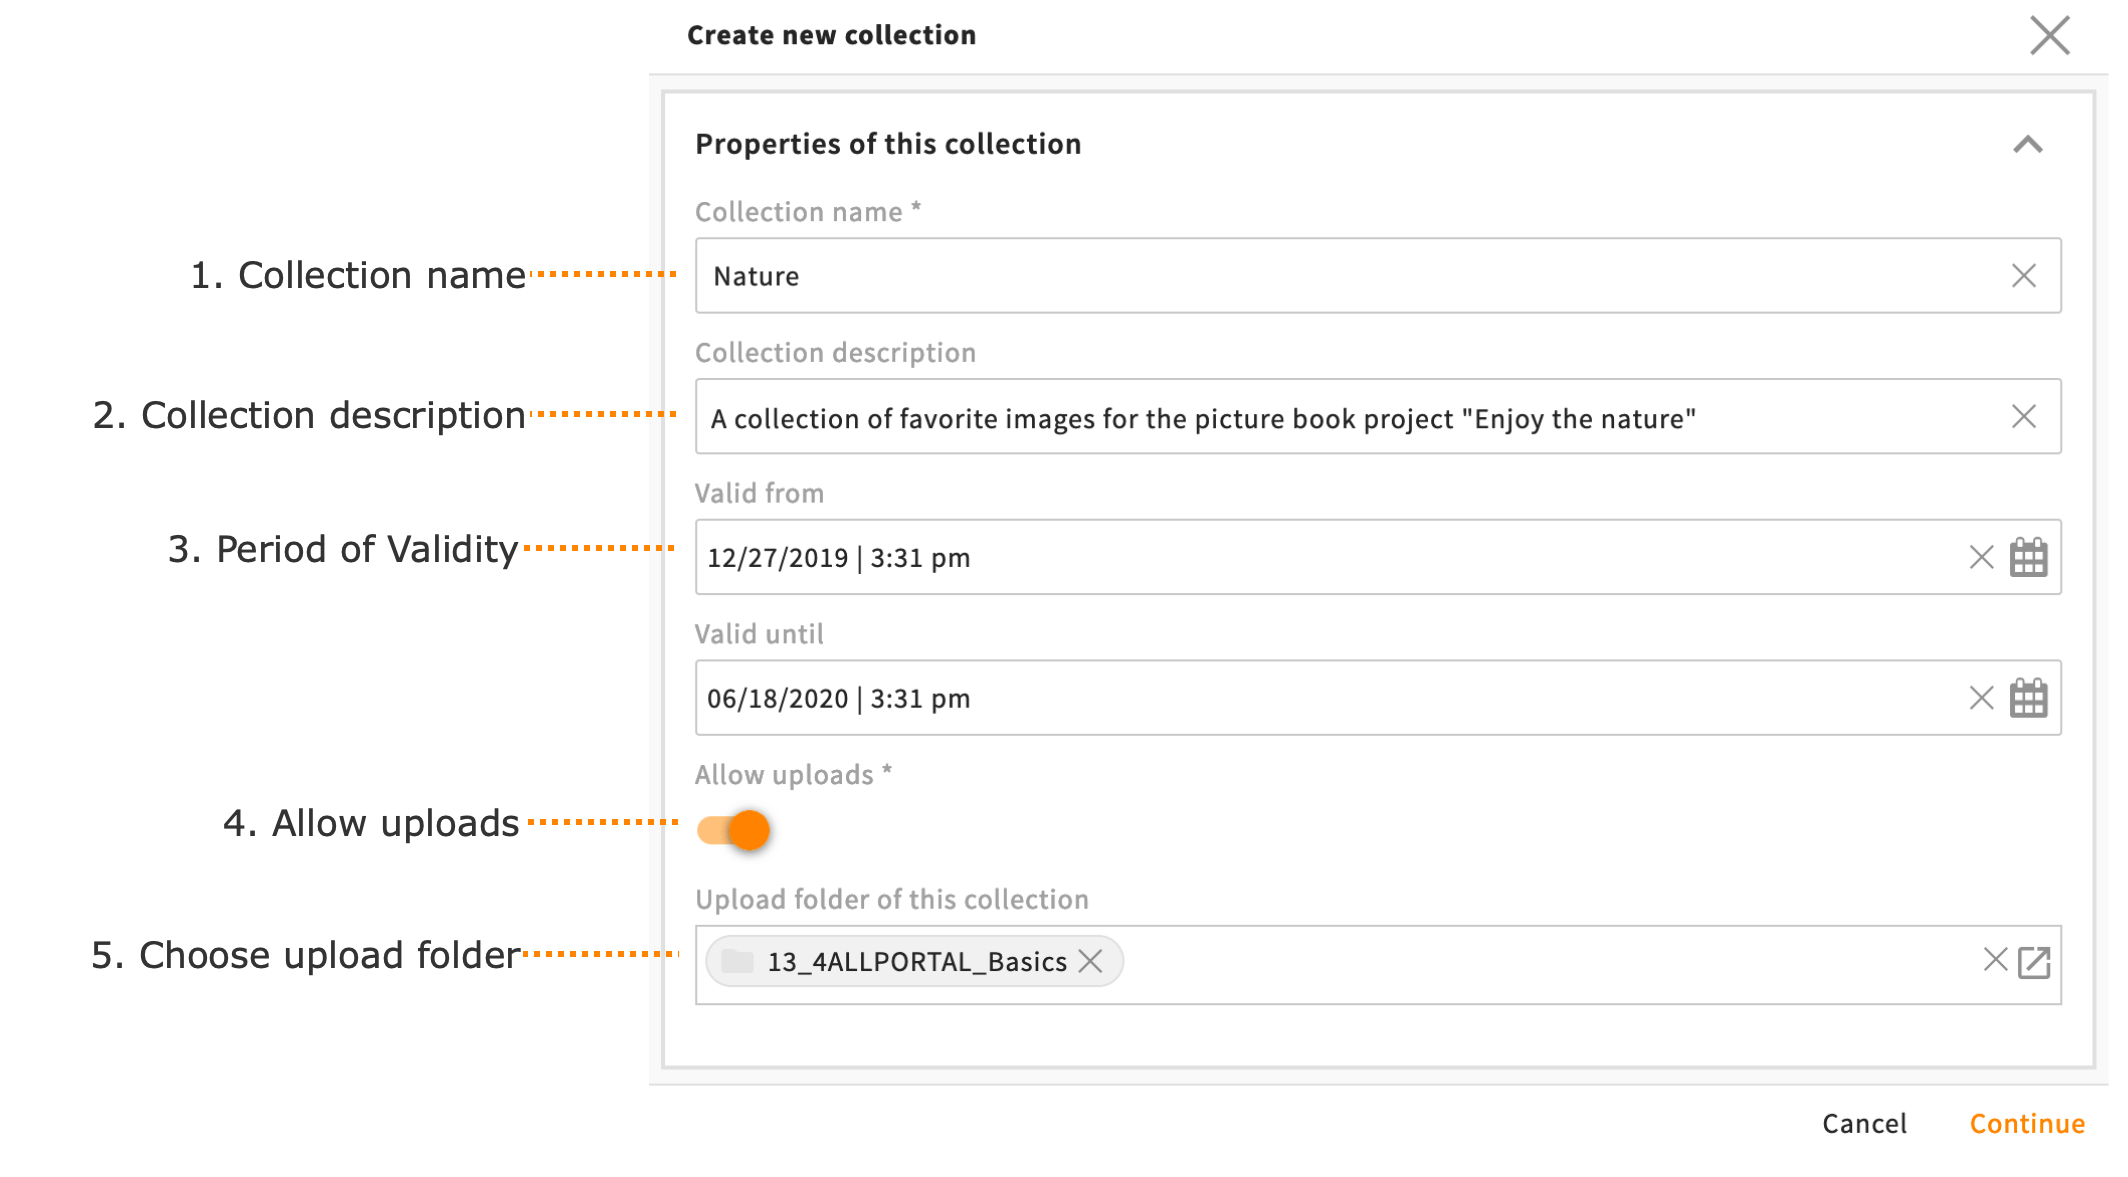This screenshot has height=1177, width=2128.
Task: Clear the collection description text
Action: [x=2025, y=416]
